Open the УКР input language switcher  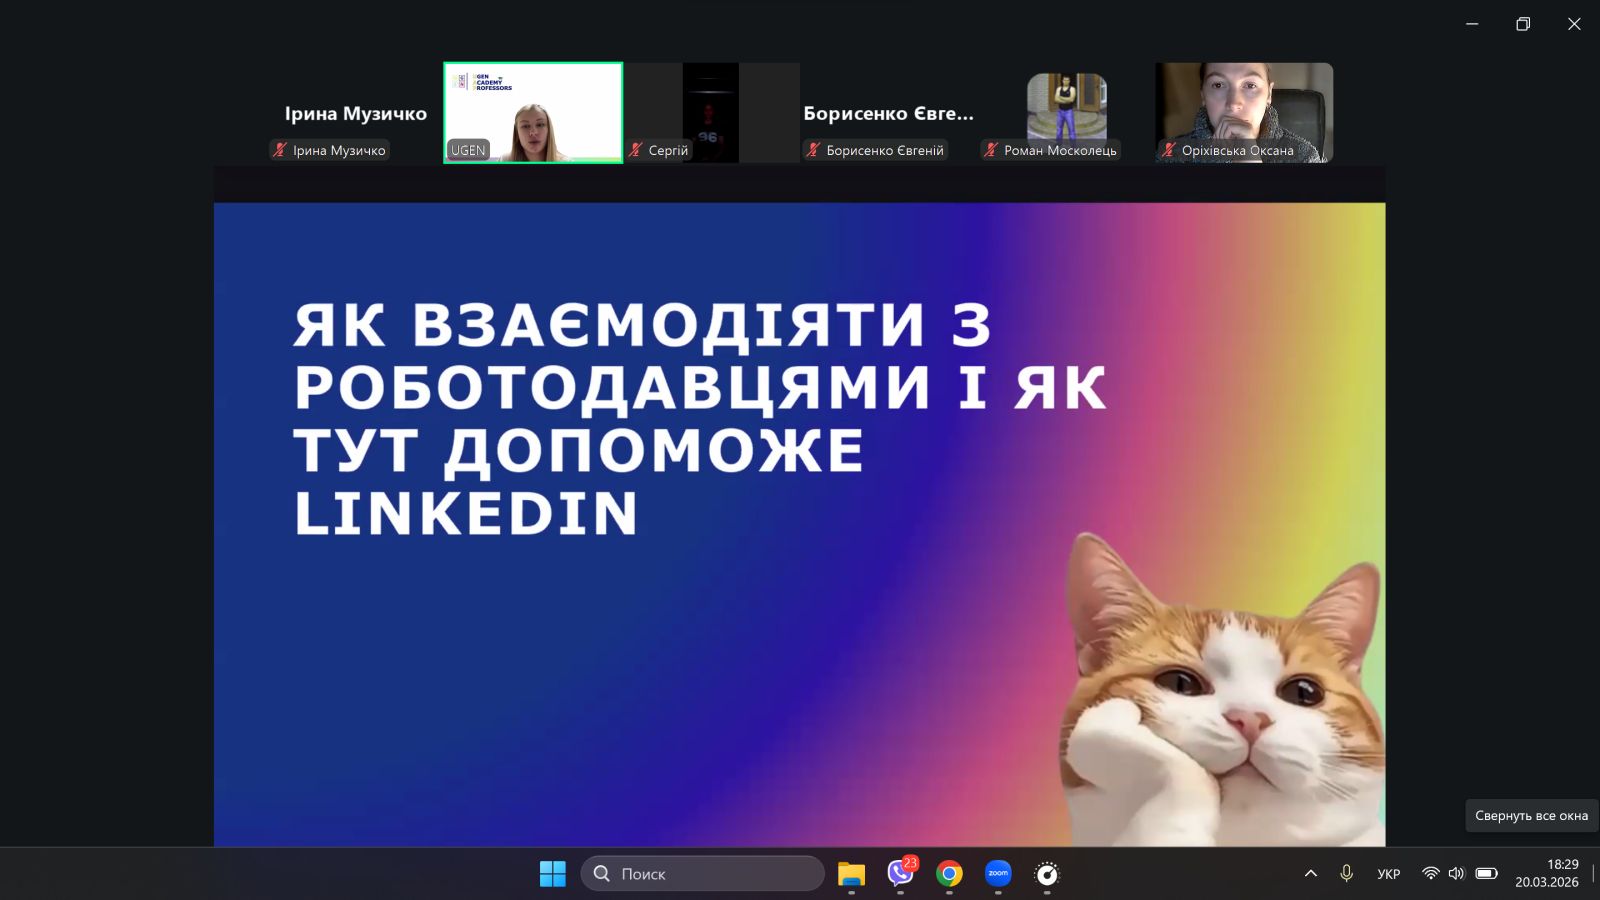[x=1388, y=874]
